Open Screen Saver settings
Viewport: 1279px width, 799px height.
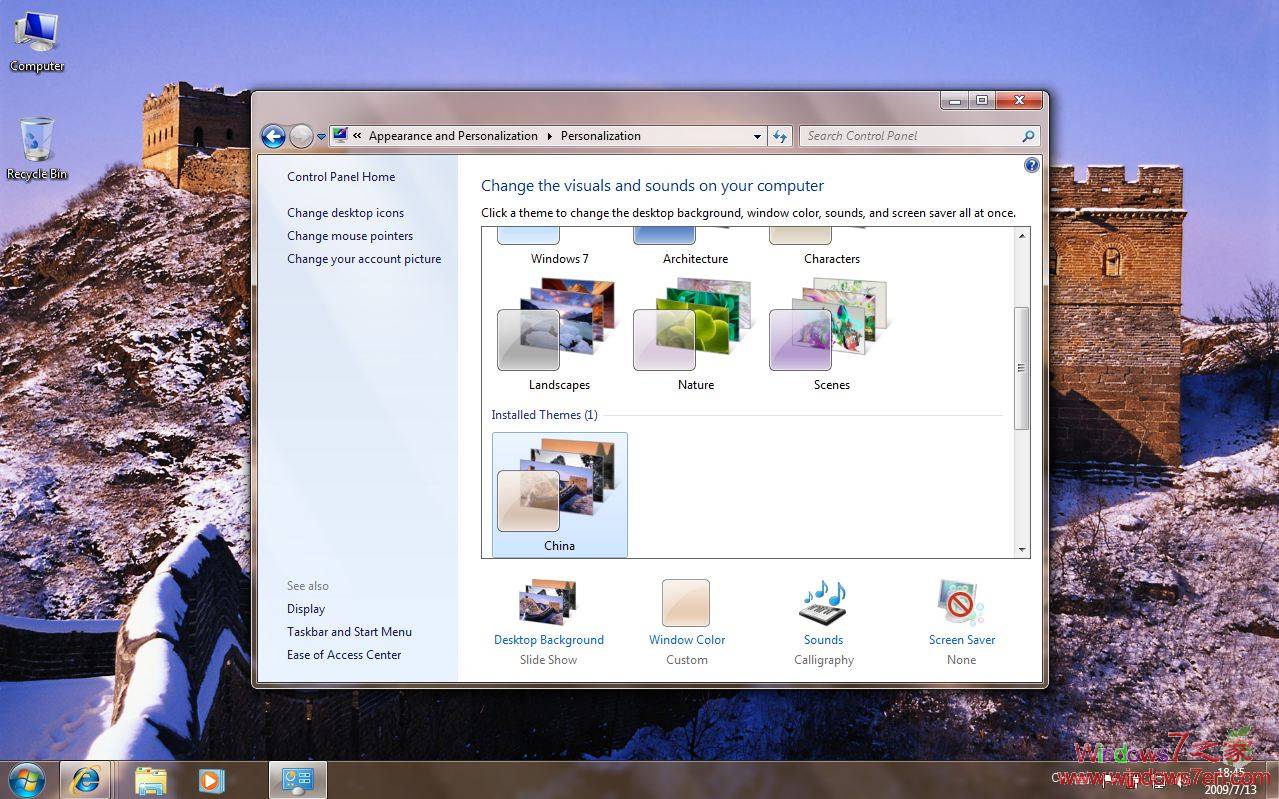tap(960, 602)
